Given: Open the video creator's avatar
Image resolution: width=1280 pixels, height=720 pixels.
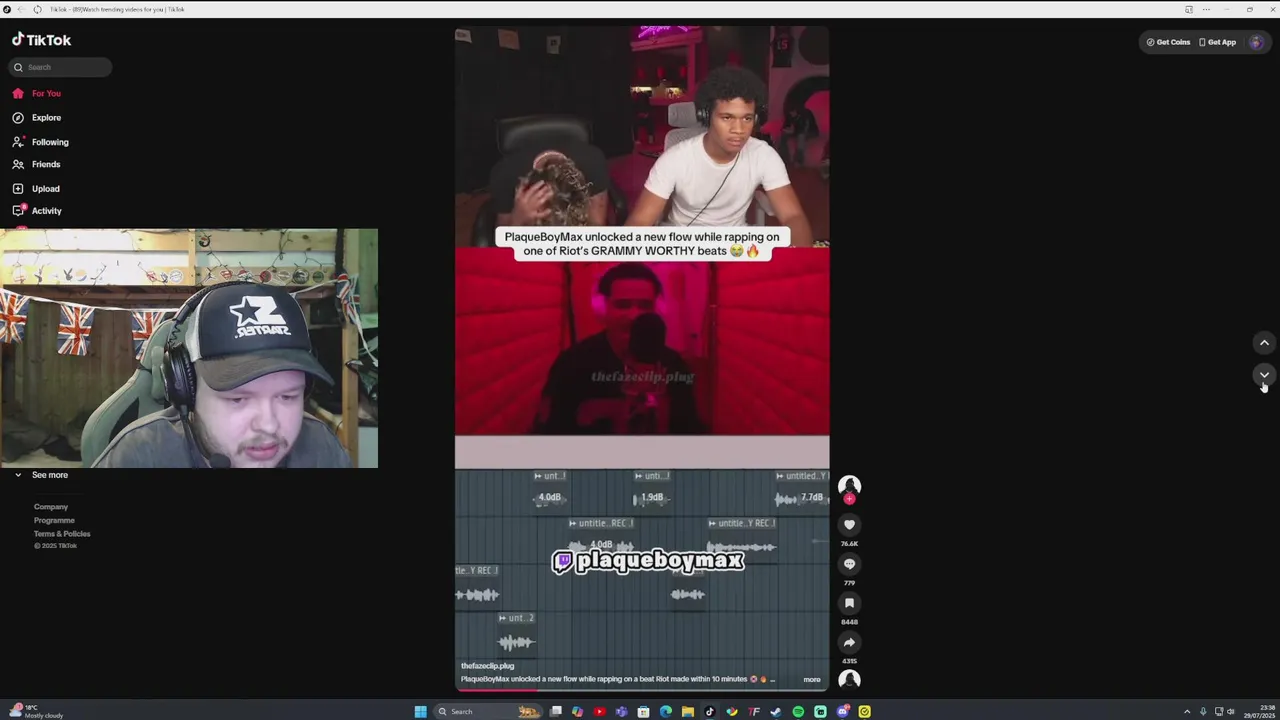Looking at the screenshot, I should pos(849,485).
